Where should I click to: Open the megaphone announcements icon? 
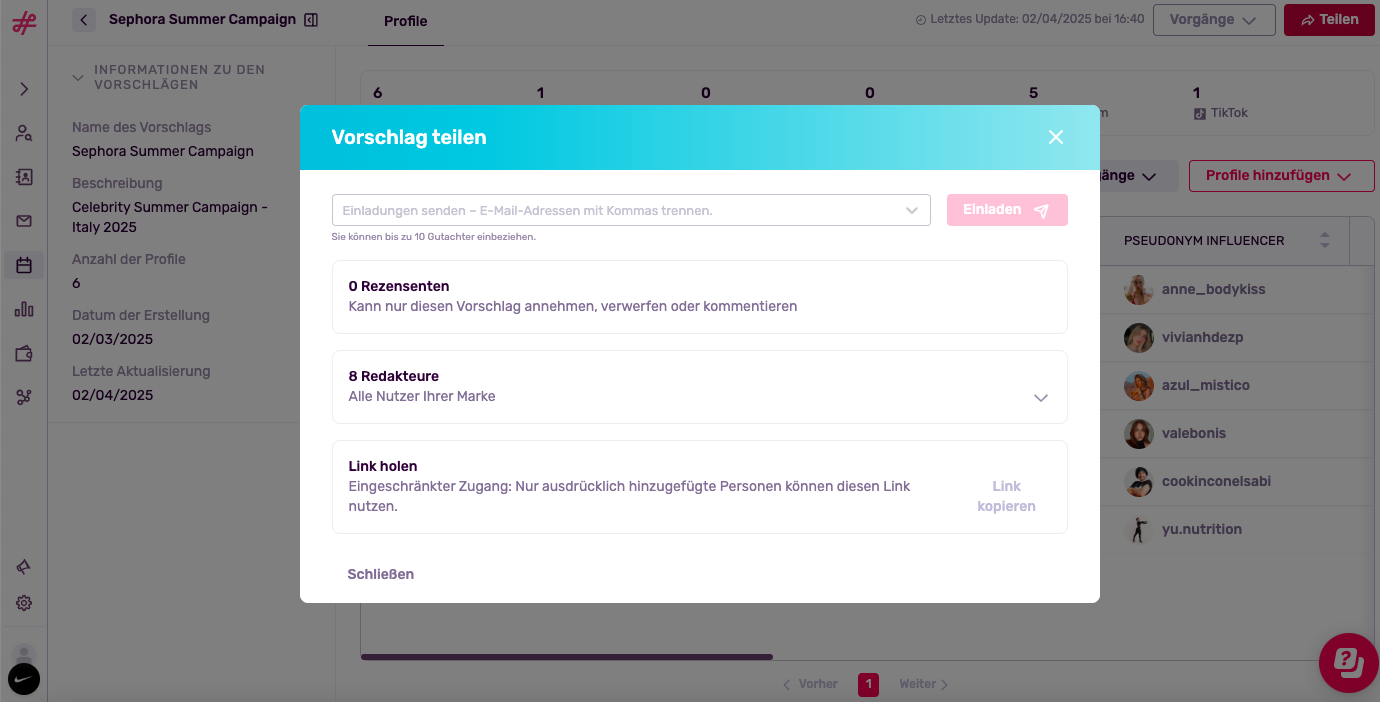[24, 567]
